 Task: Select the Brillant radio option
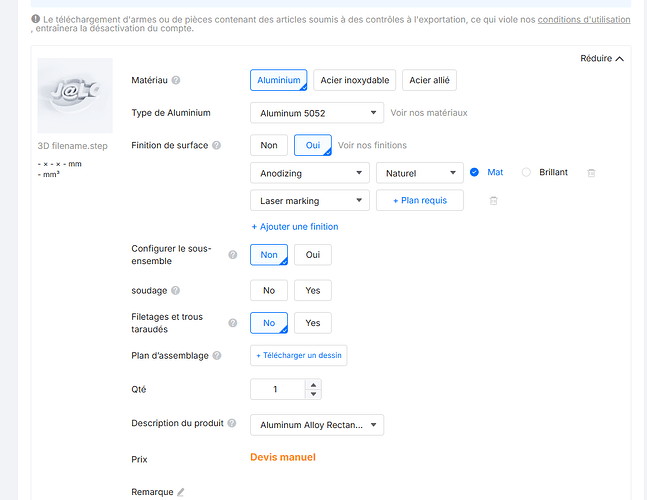tap(526, 172)
